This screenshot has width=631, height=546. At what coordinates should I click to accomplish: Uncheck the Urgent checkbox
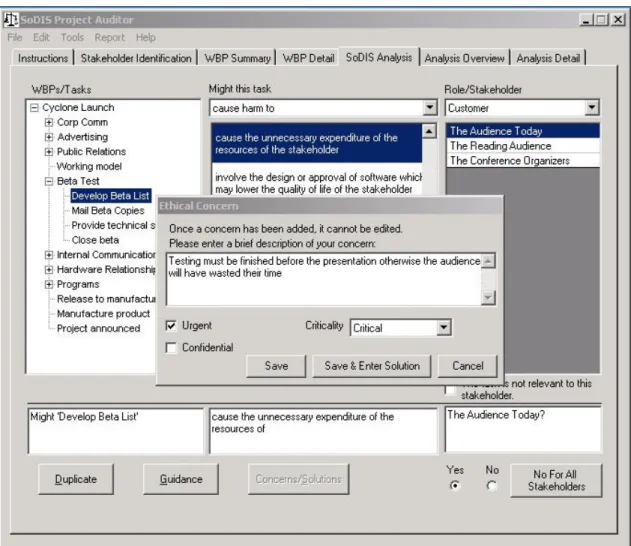[171, 326]
